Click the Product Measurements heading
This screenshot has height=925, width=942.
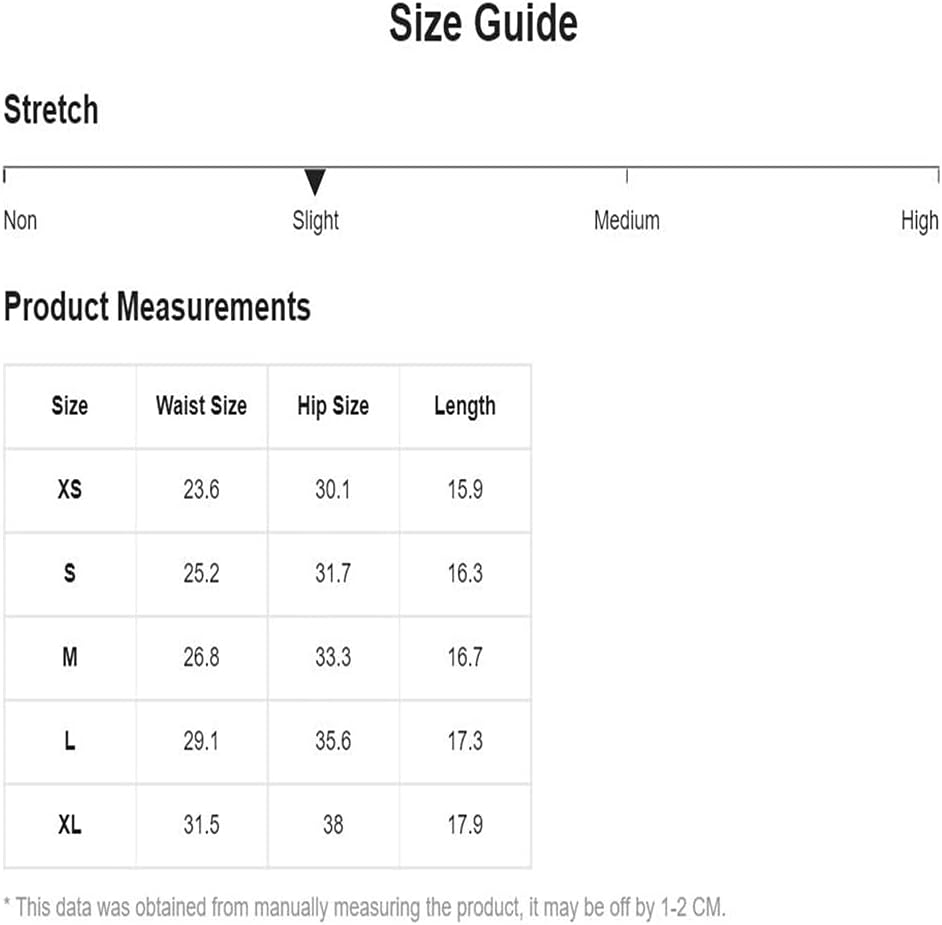(x=157, y=307)
